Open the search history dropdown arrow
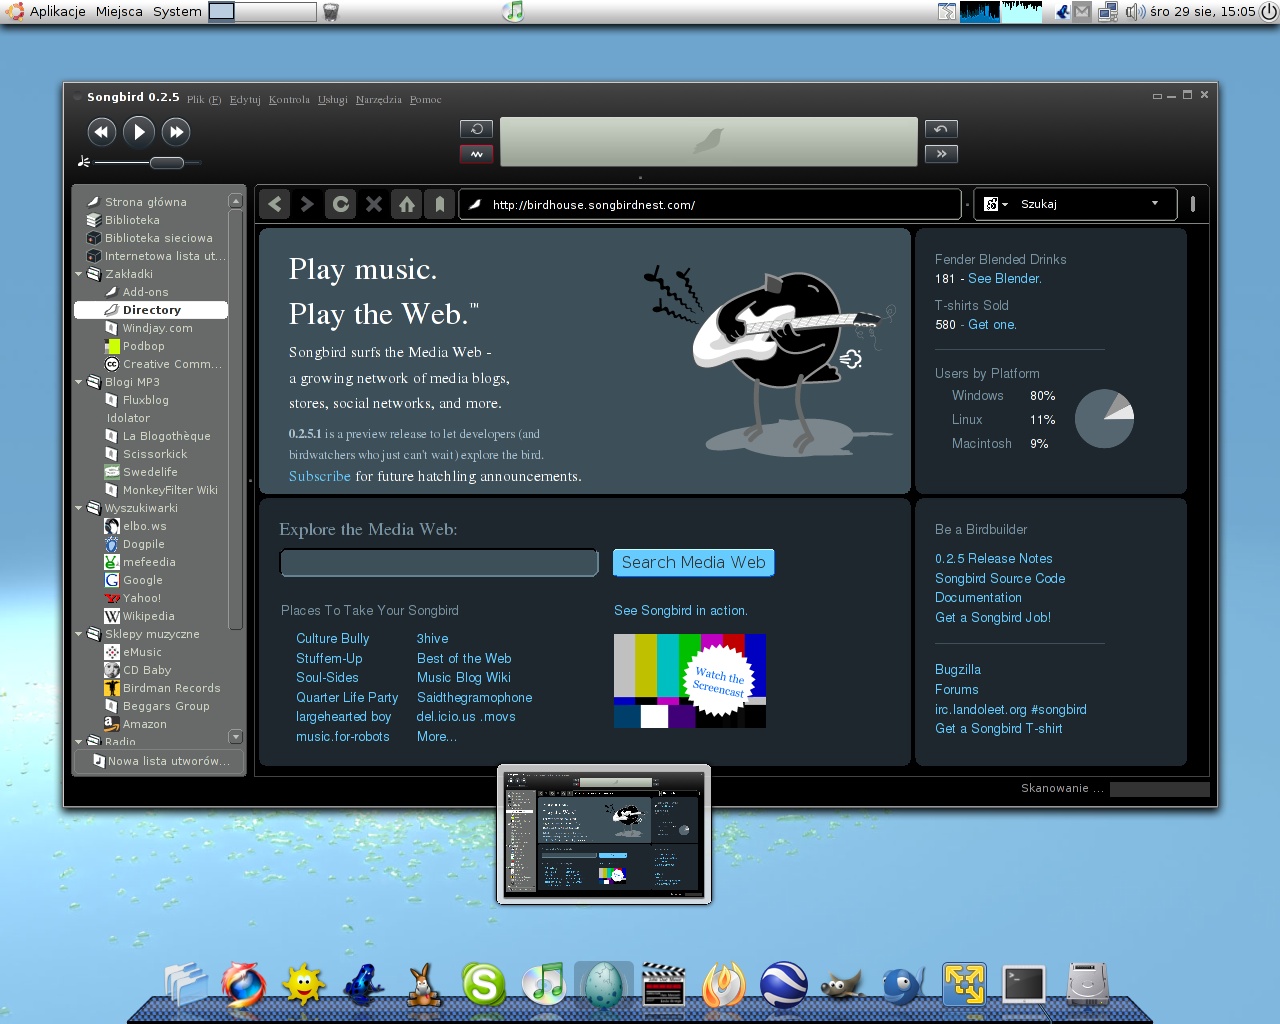Image resolution: width=1280 pixels, height=1024 pixels. (1155, 203)
